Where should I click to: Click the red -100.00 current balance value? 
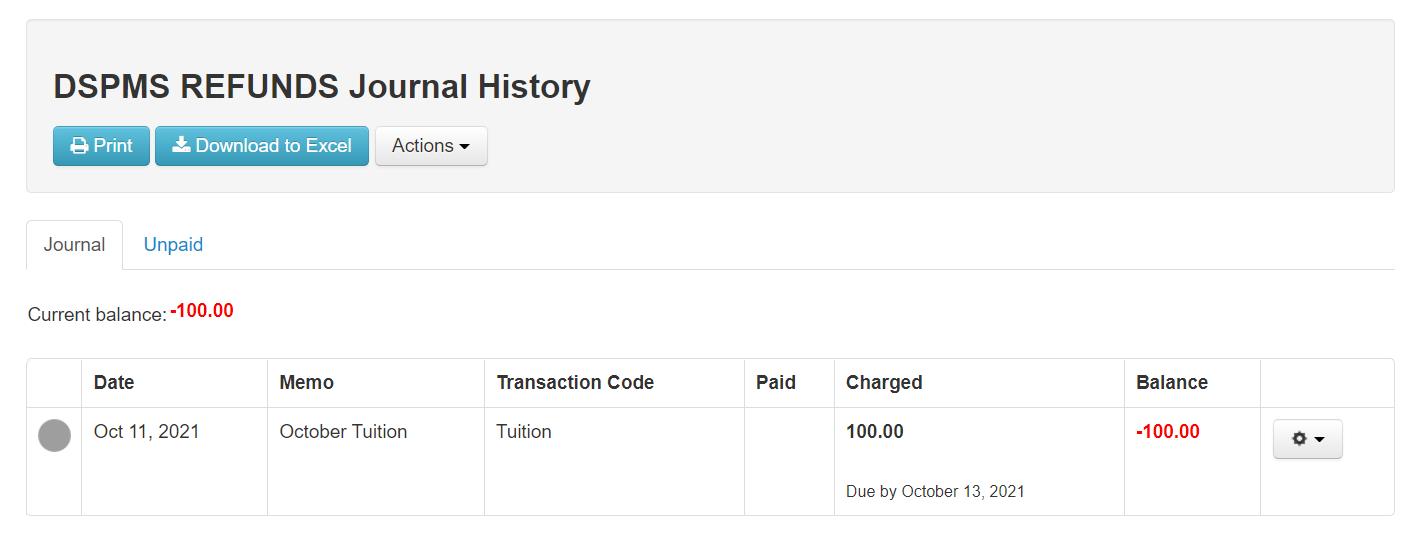202,311
